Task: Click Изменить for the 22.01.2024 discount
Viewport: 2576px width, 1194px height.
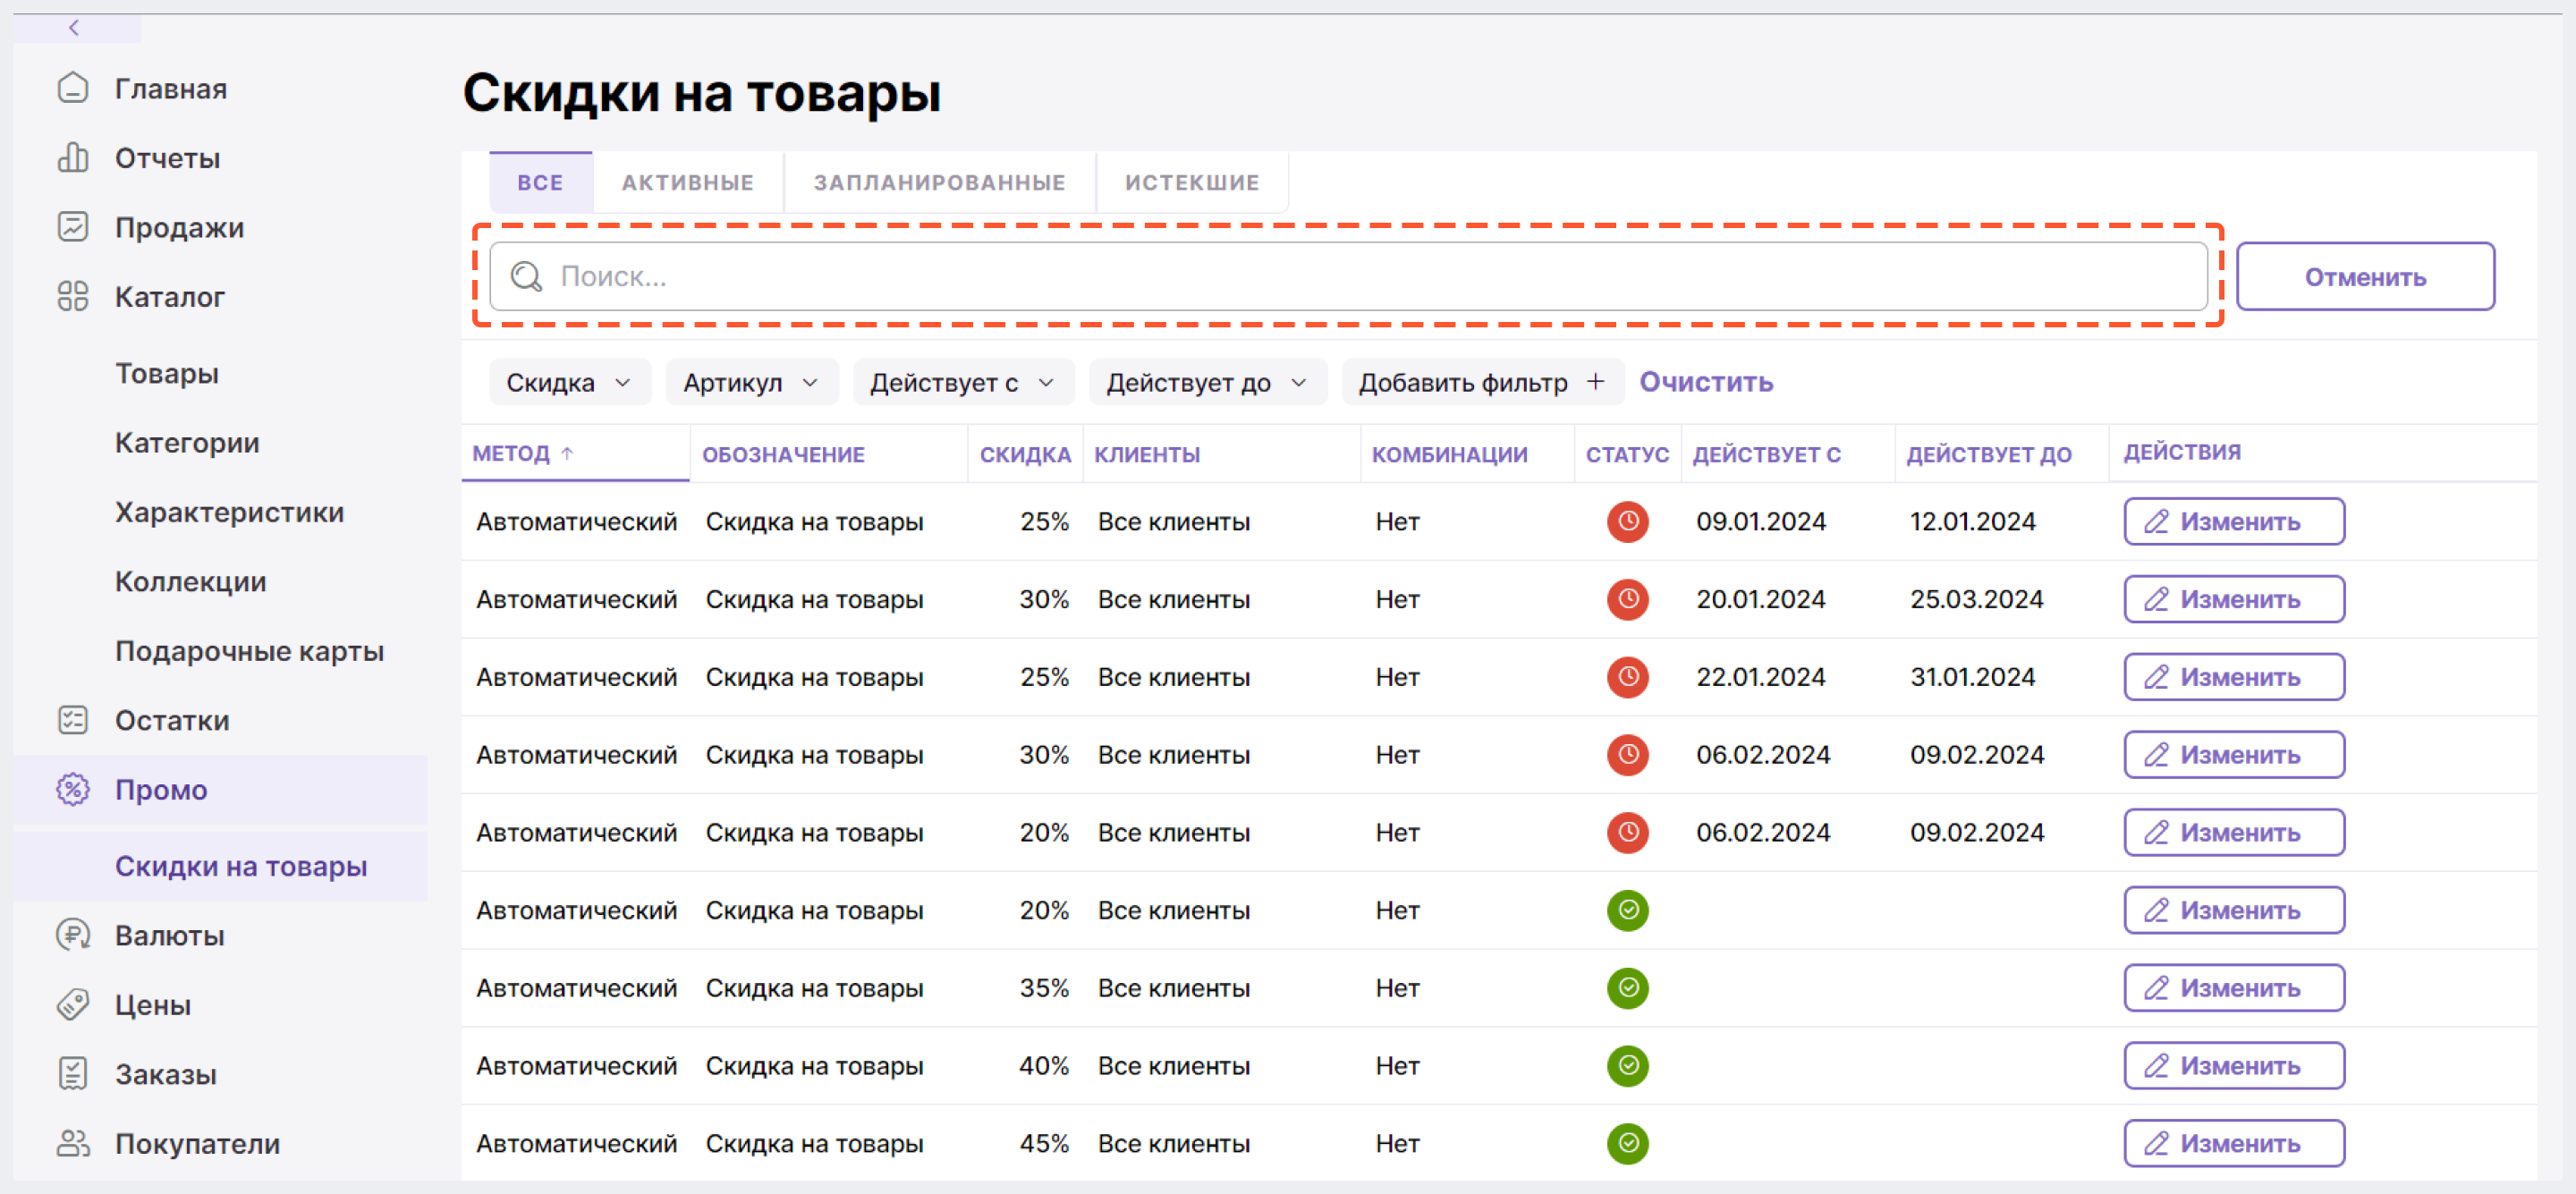Action: (2234, 677)
